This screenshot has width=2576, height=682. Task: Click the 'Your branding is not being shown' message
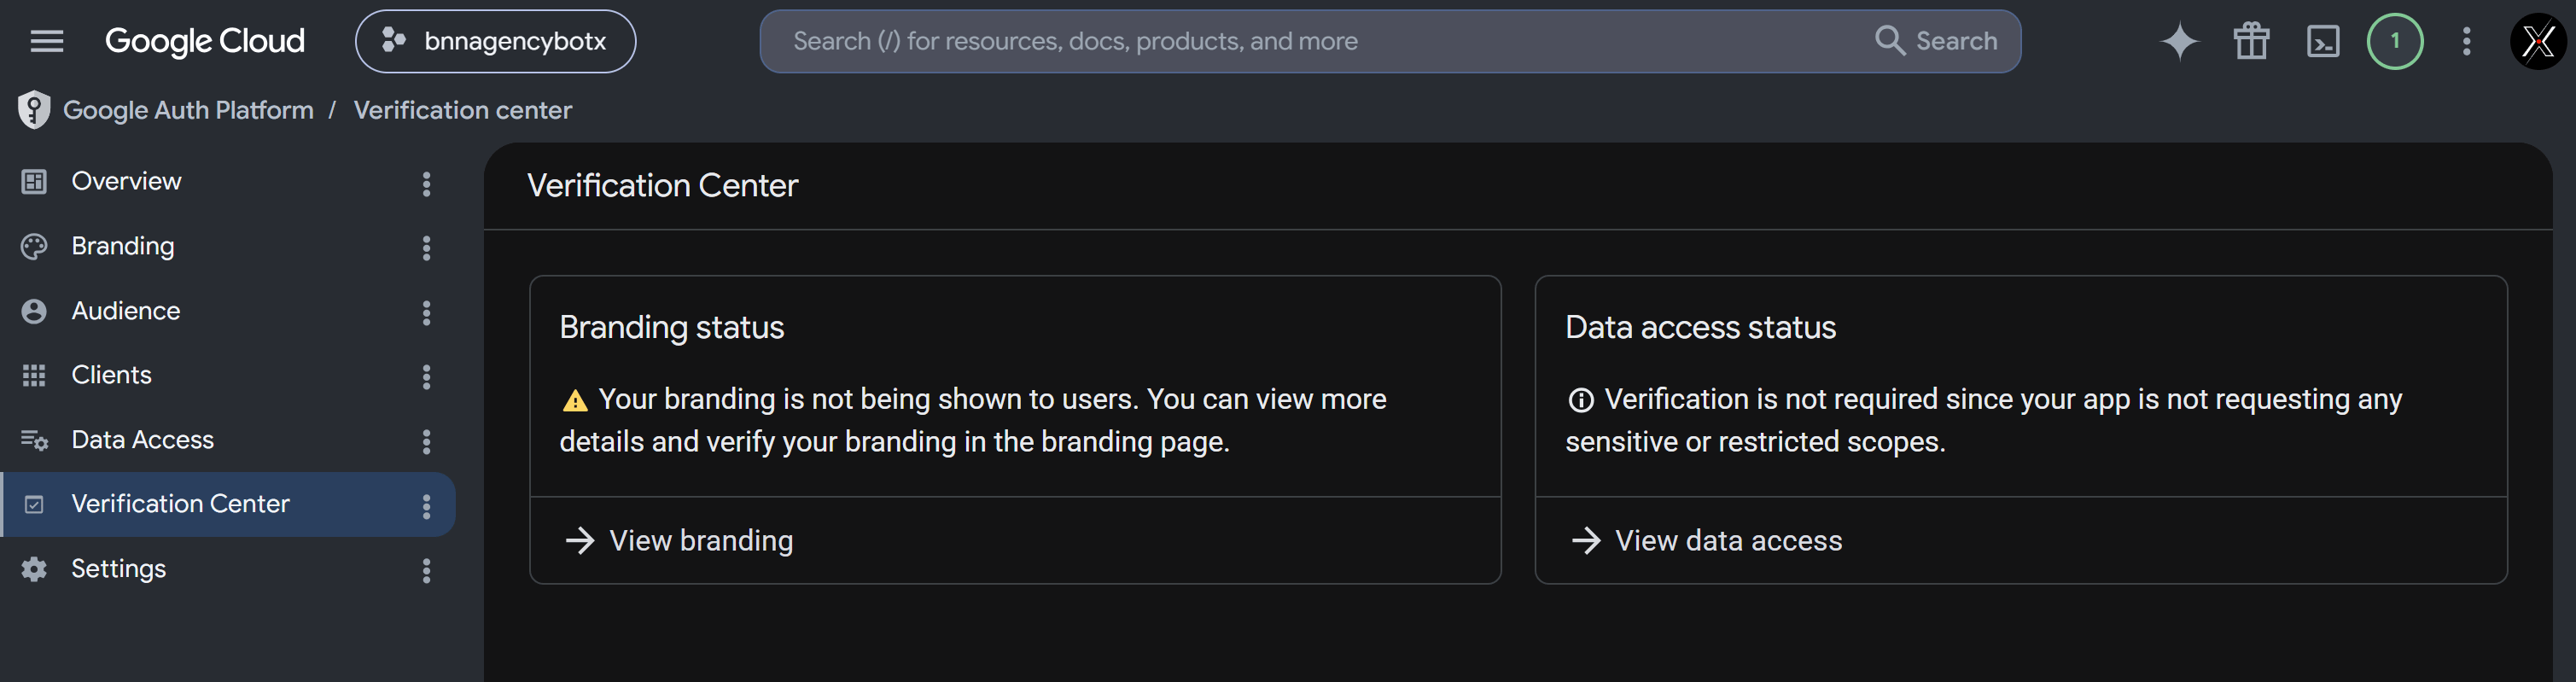(x=973, y=420)
